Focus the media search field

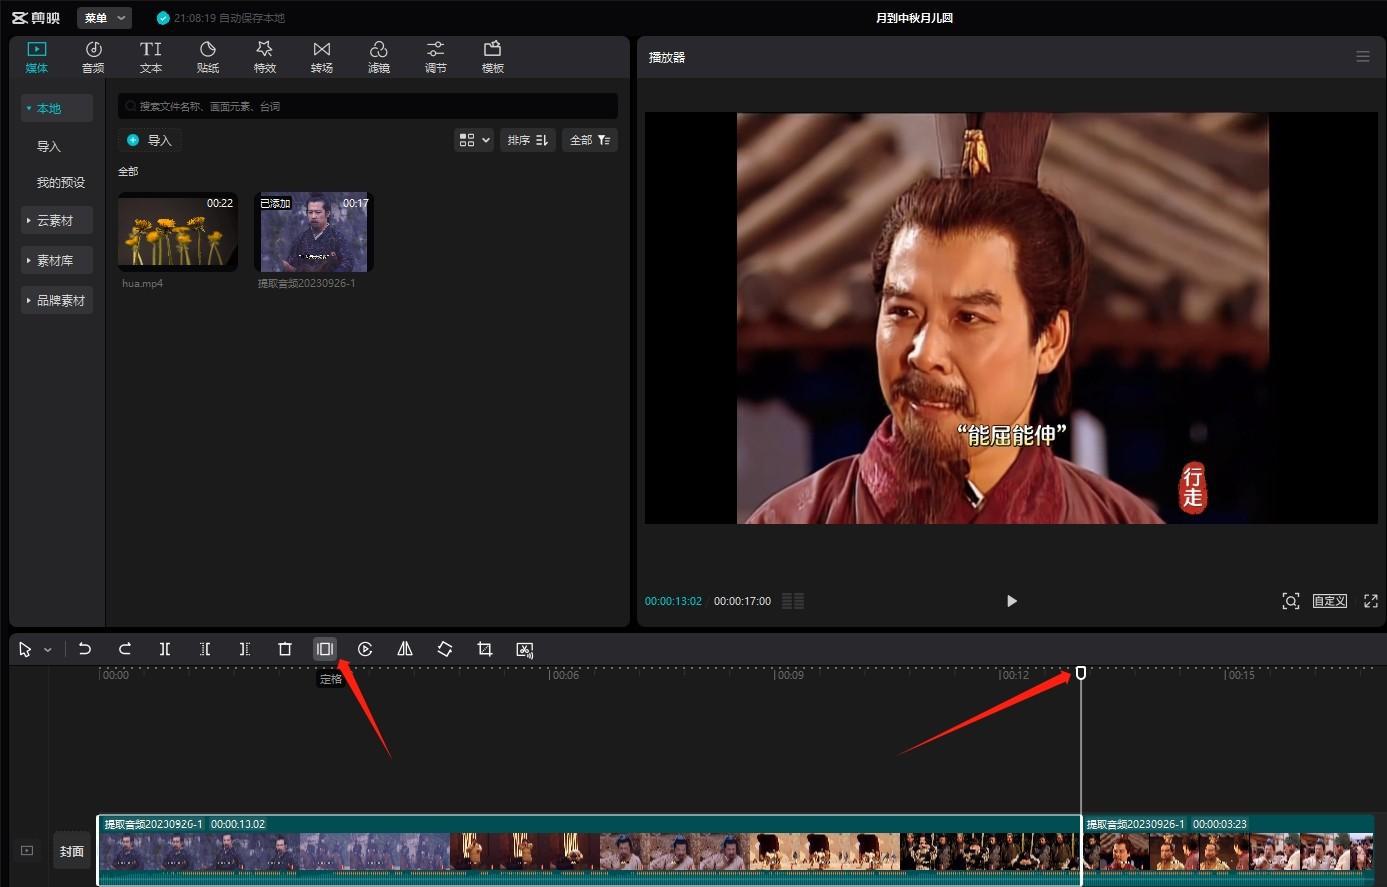(x=368, y=106)
